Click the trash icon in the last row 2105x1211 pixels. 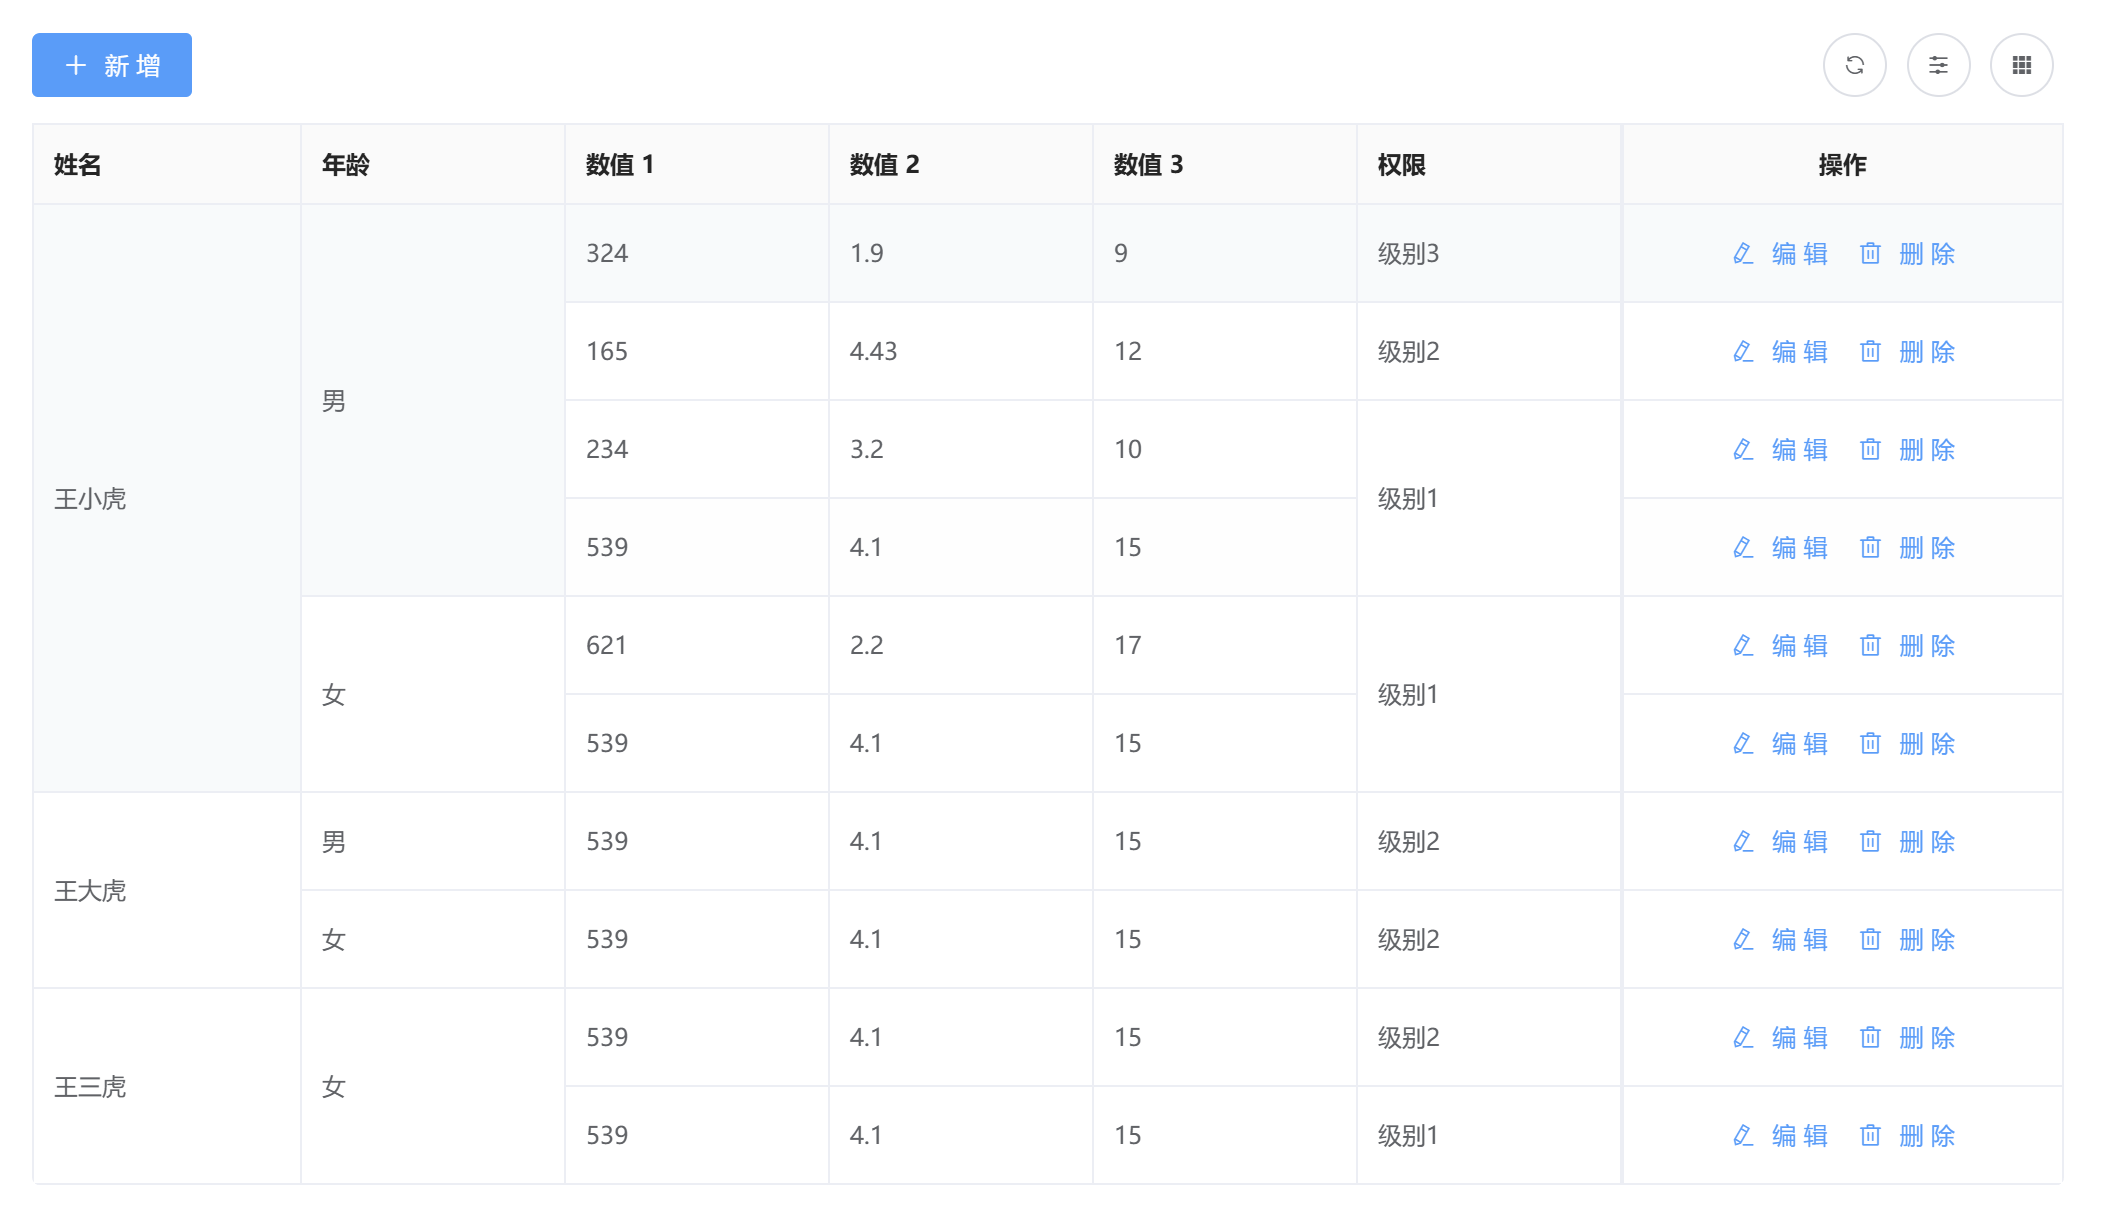(1870, 1136)
